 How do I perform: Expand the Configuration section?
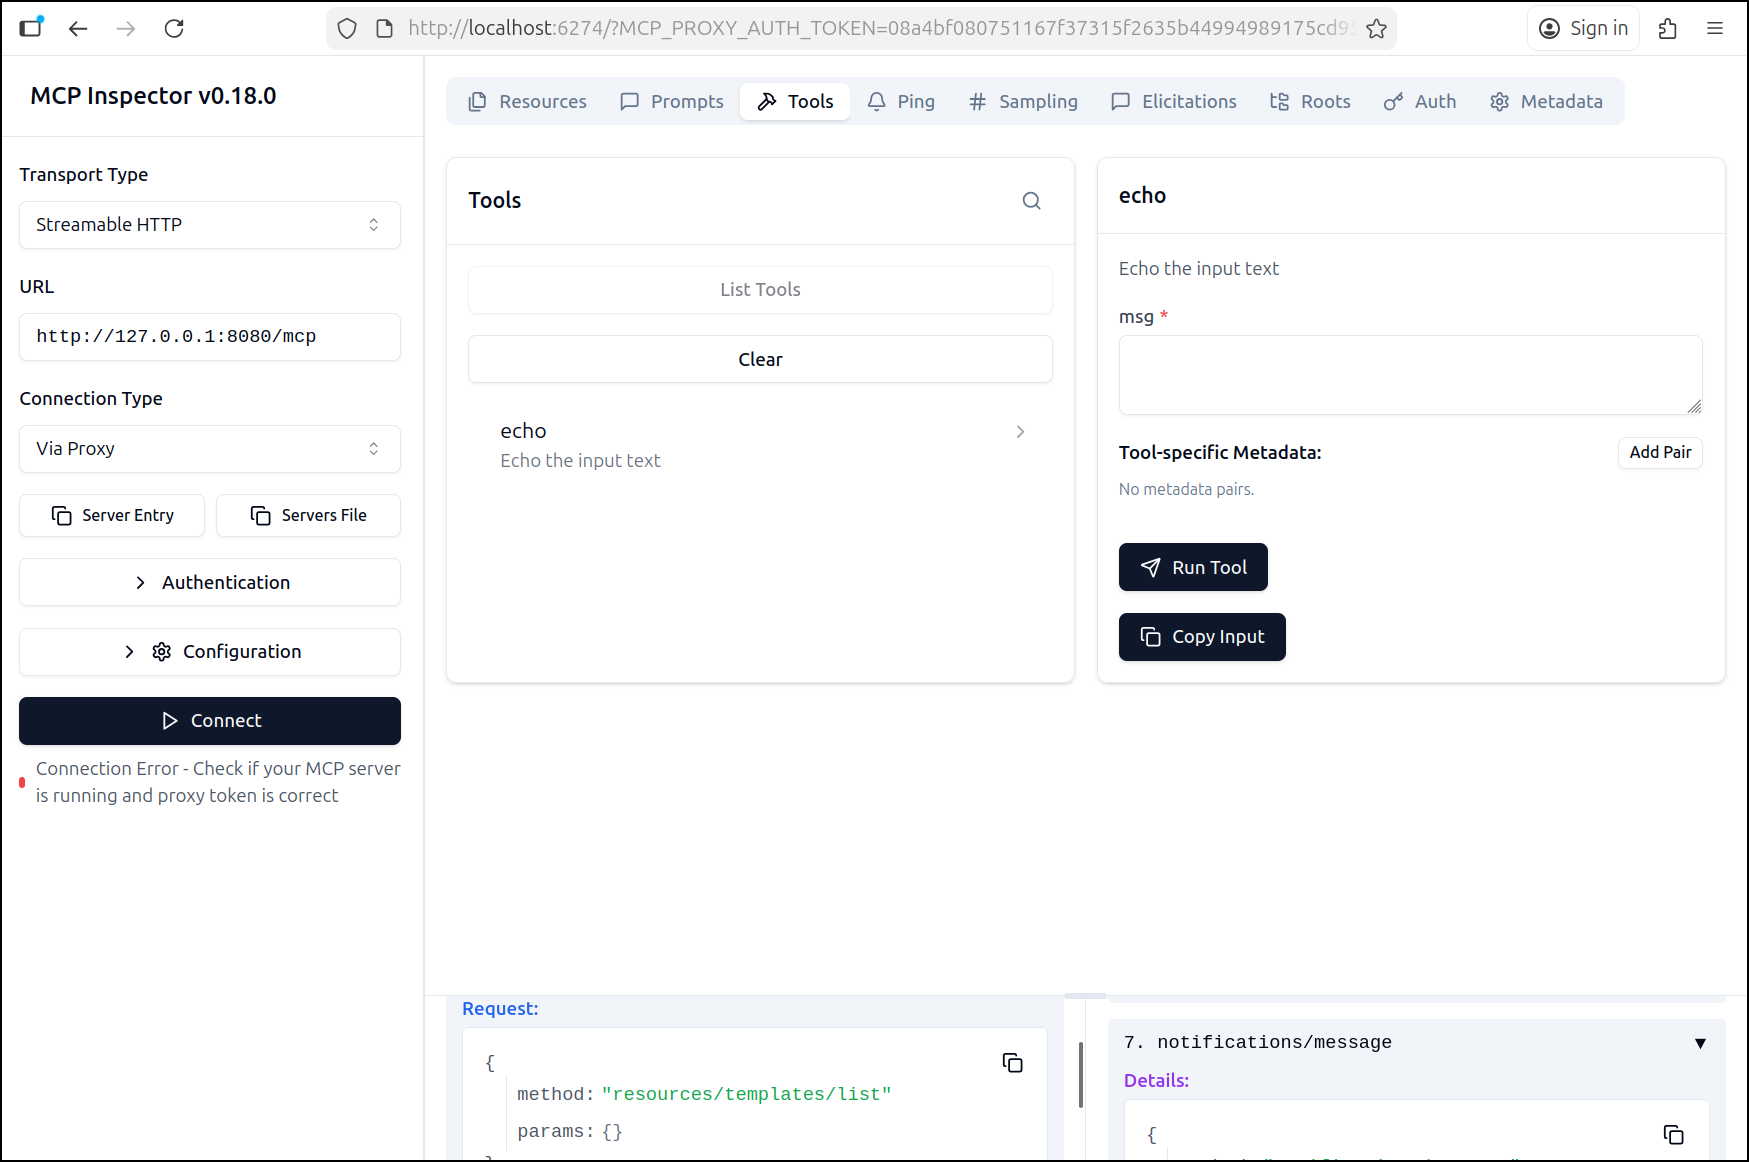[210, 652]
